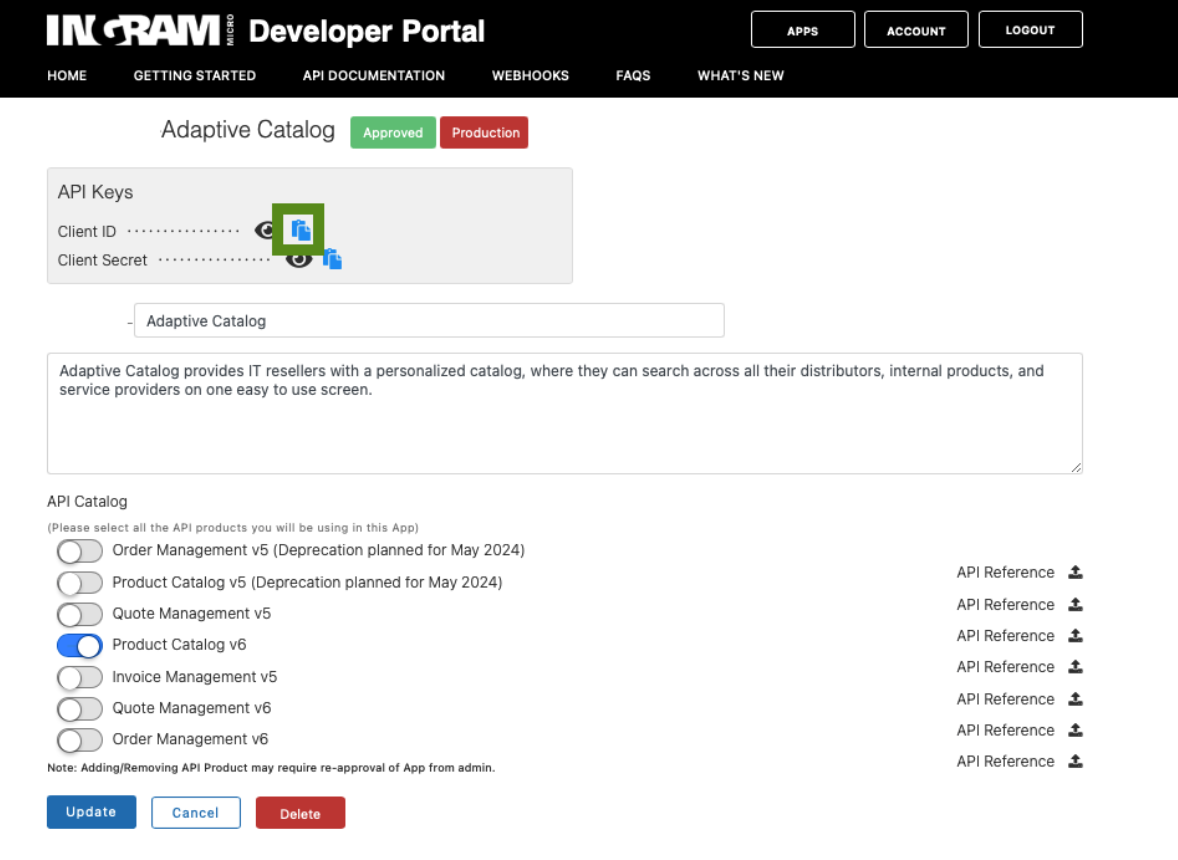Open the topmost API Reference link
Viewport: 1178px width, 860px height.
pos(1005,572)
